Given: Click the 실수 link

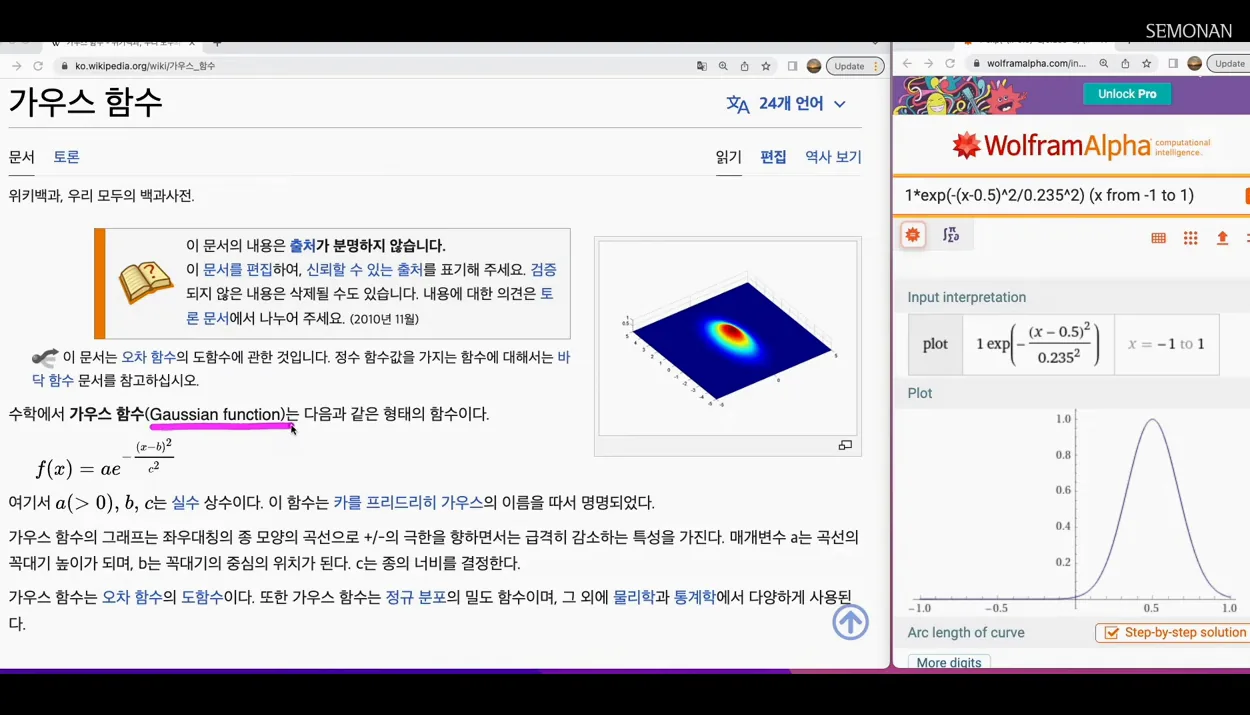Looking at the screenshot, I should click(185, 502).
